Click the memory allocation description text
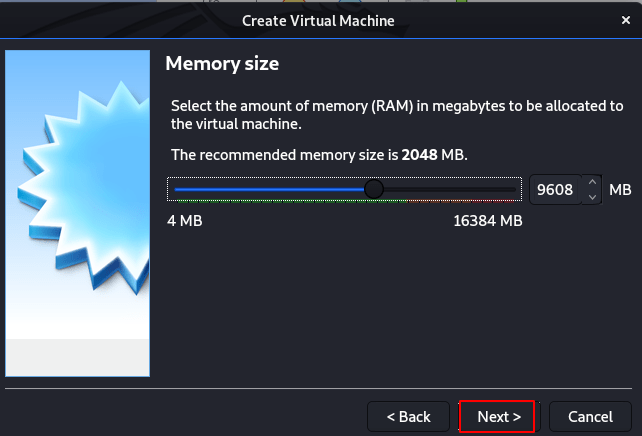Viewport: 642px width, 436px height. (397, 115)
